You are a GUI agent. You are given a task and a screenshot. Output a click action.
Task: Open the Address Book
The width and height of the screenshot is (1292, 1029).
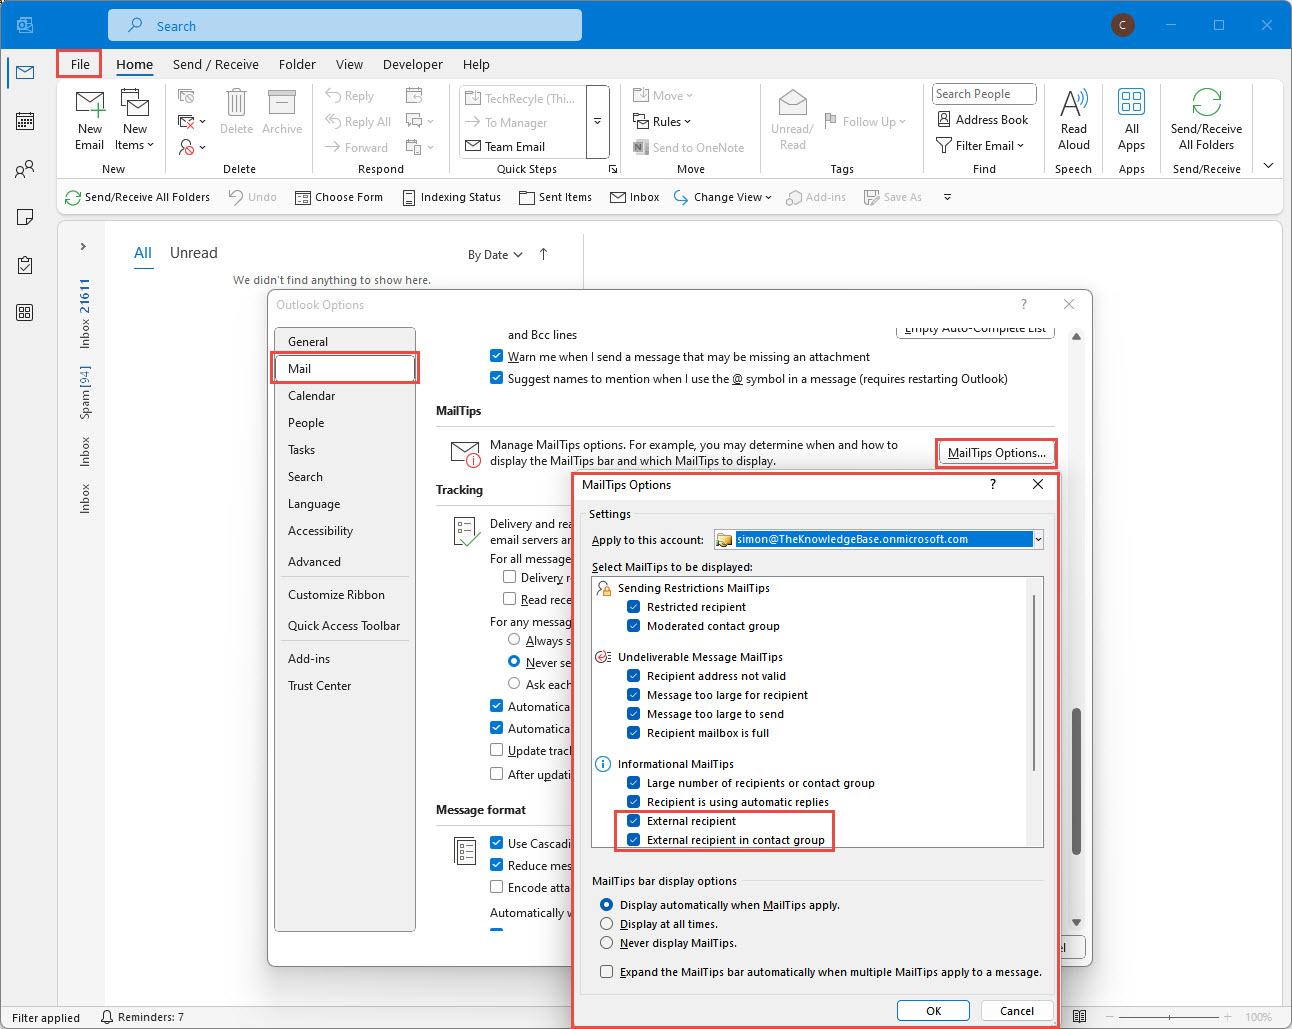(982, 120)
